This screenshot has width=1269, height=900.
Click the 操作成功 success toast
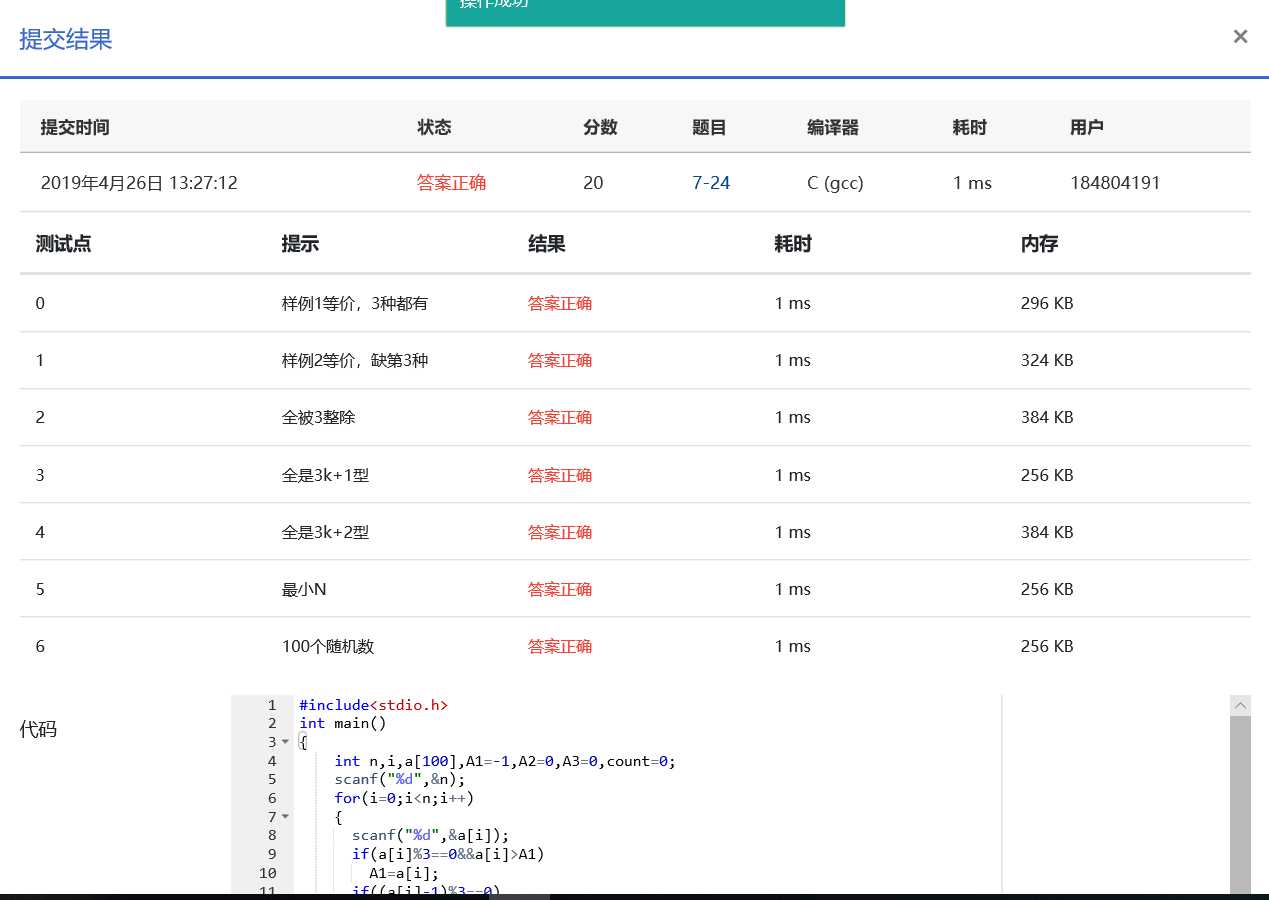pyautogui.click(x=645, y=8)
